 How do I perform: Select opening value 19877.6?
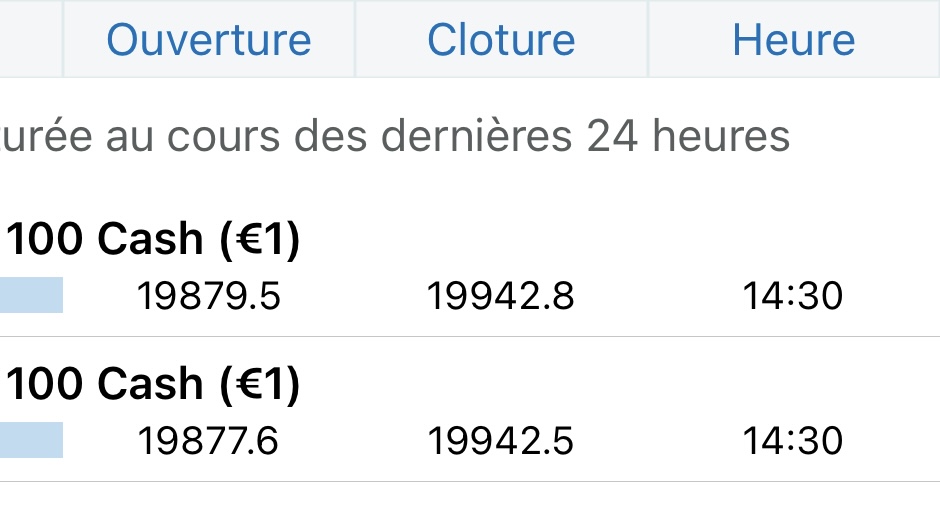tap(209, 440)
